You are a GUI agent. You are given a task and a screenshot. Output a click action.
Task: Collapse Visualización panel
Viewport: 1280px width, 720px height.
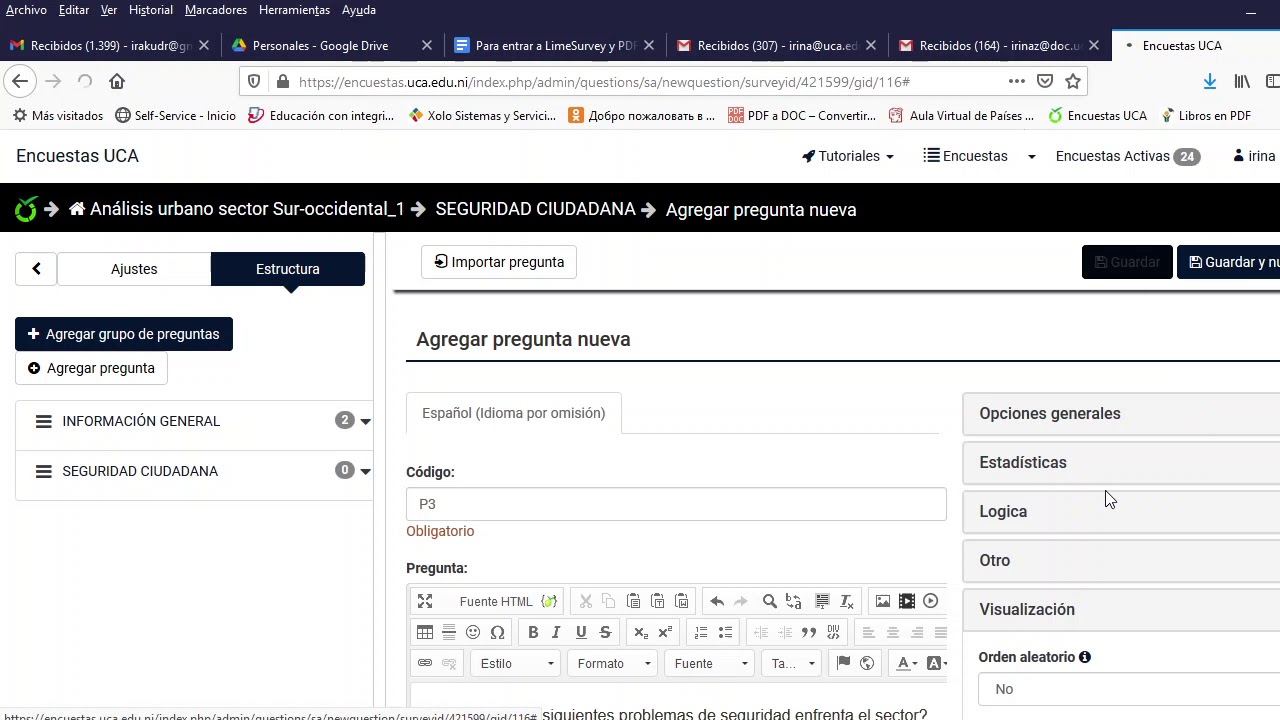(1121, 609)
